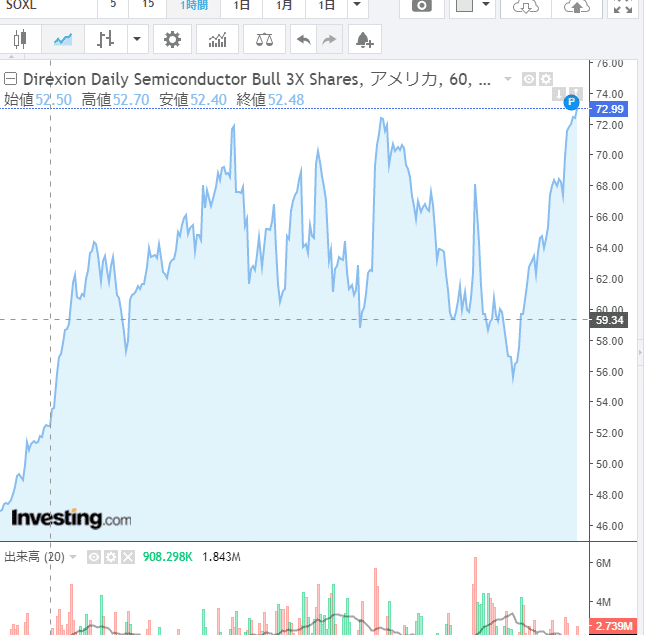Take a chart snapshot with camera icon
Image resolution: width=647 pixels, height=635 pixels.
[x=422, y=6]
